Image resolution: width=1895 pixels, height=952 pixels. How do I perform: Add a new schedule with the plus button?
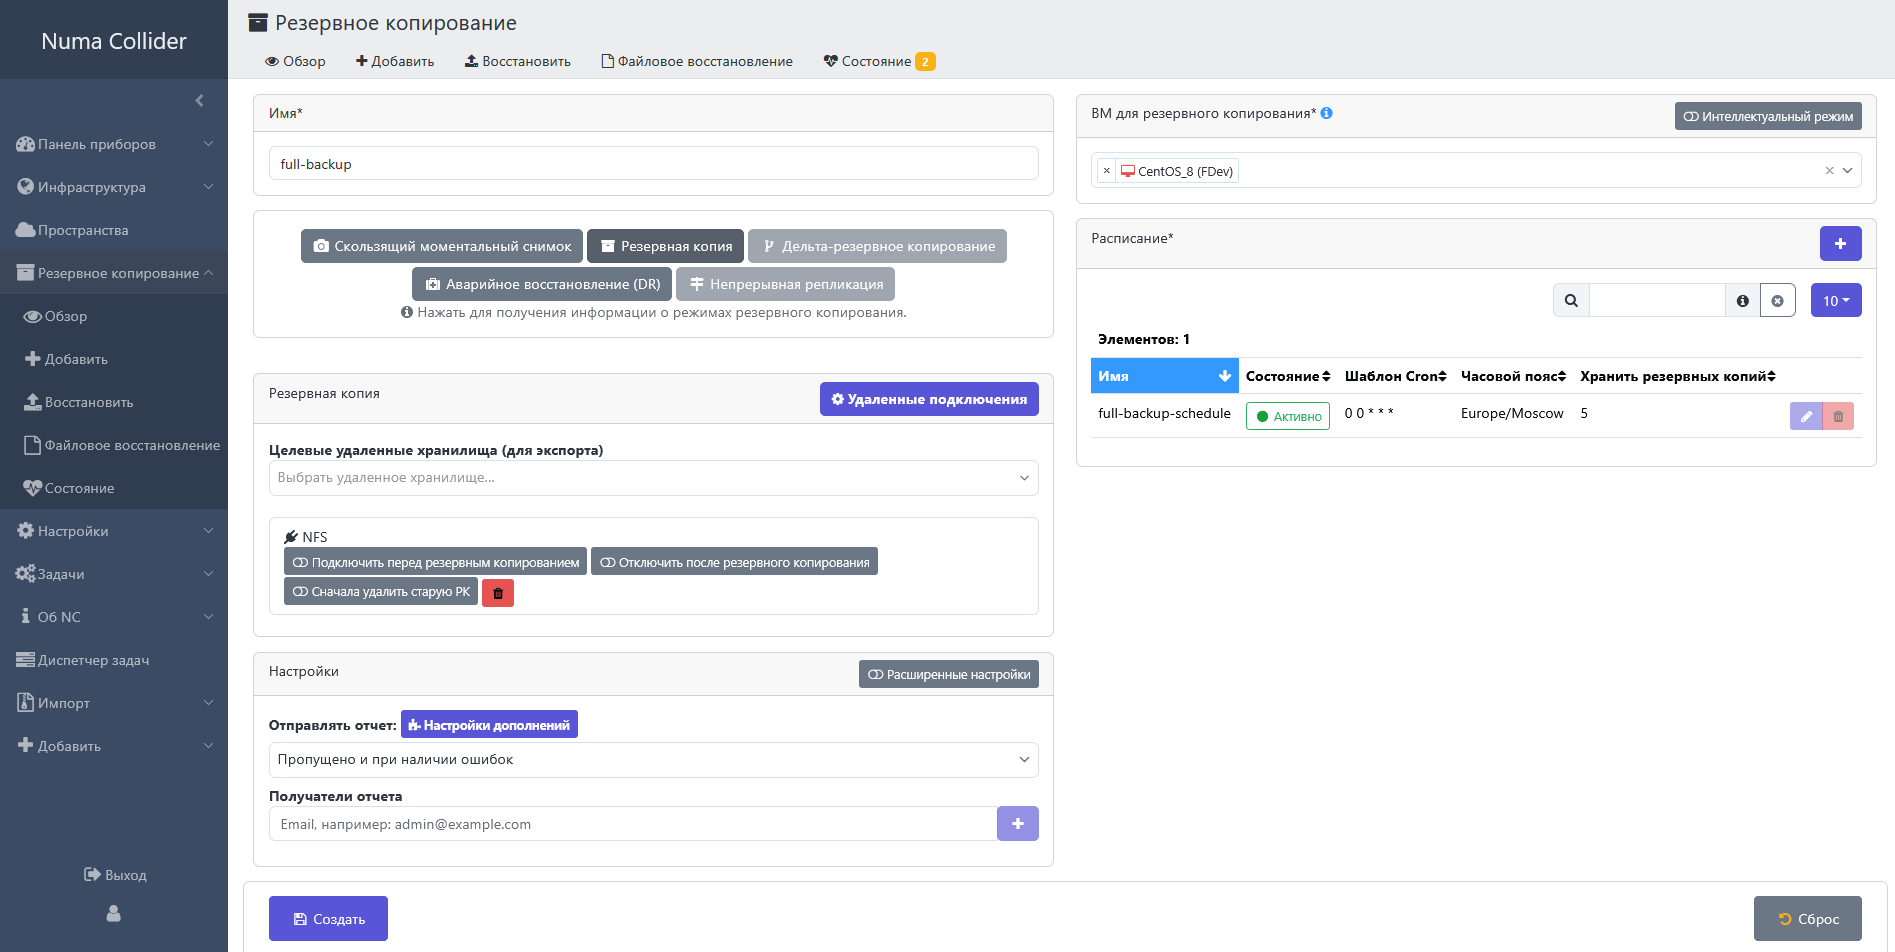pos(1840,243)
